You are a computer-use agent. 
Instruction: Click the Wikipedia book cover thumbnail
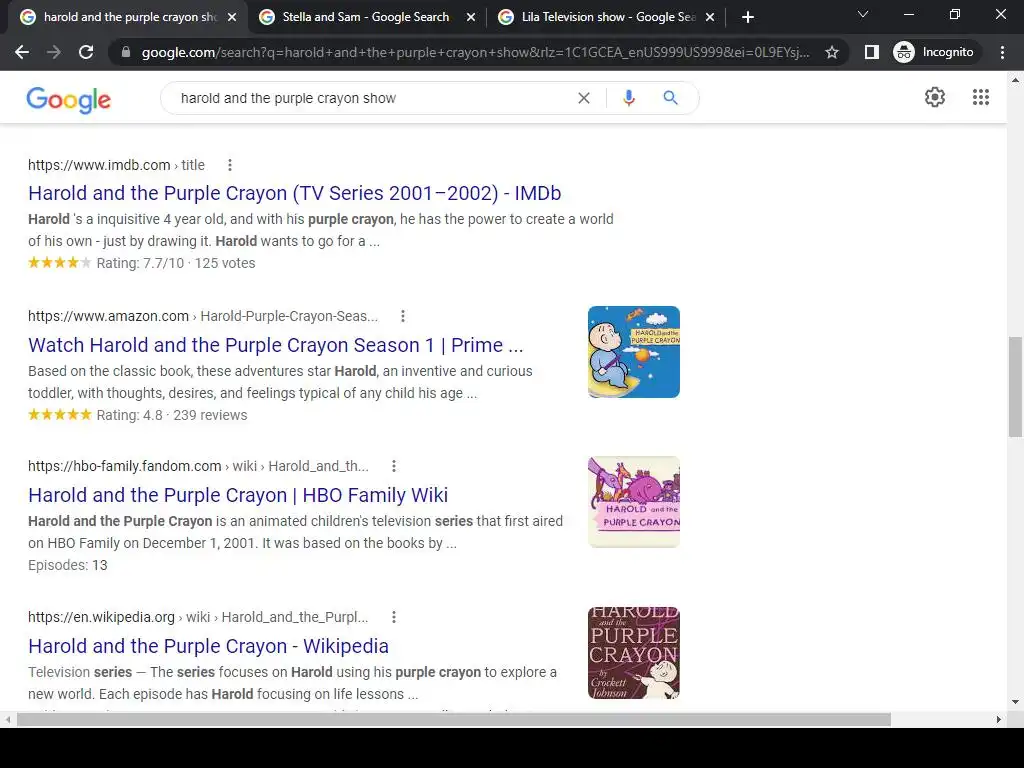point(633,653)
